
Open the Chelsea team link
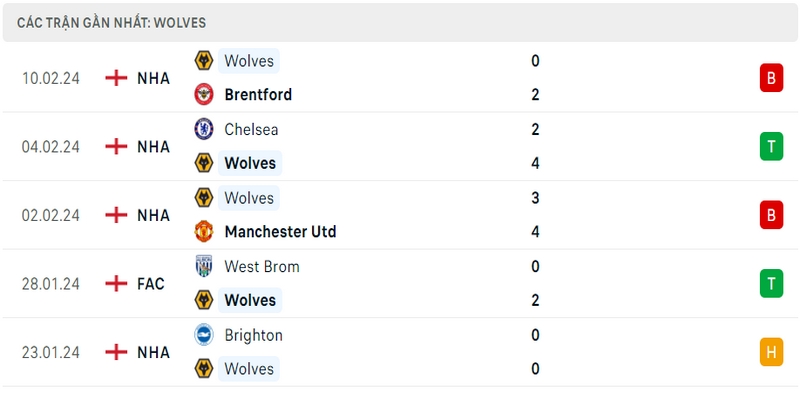[251, 130]
